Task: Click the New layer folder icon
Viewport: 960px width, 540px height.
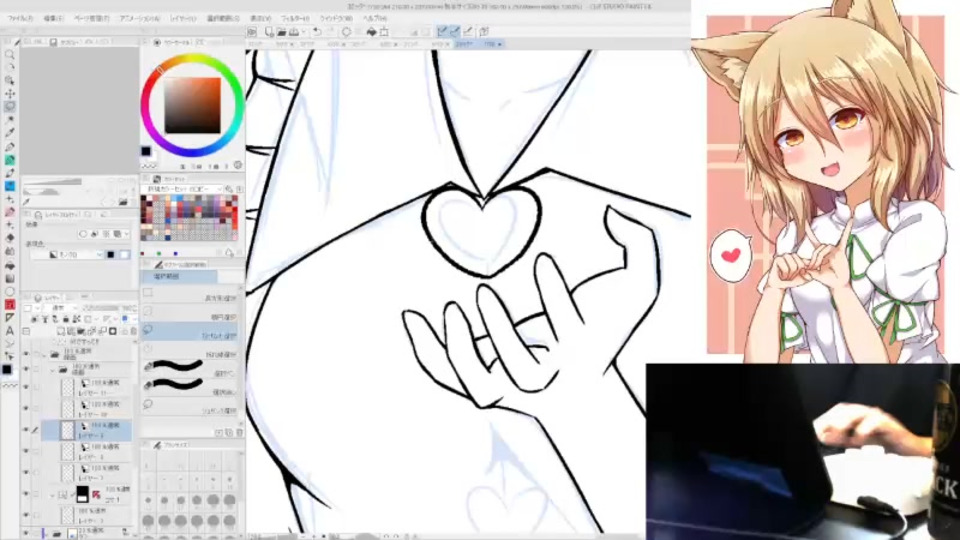Action: coord(82,331)
